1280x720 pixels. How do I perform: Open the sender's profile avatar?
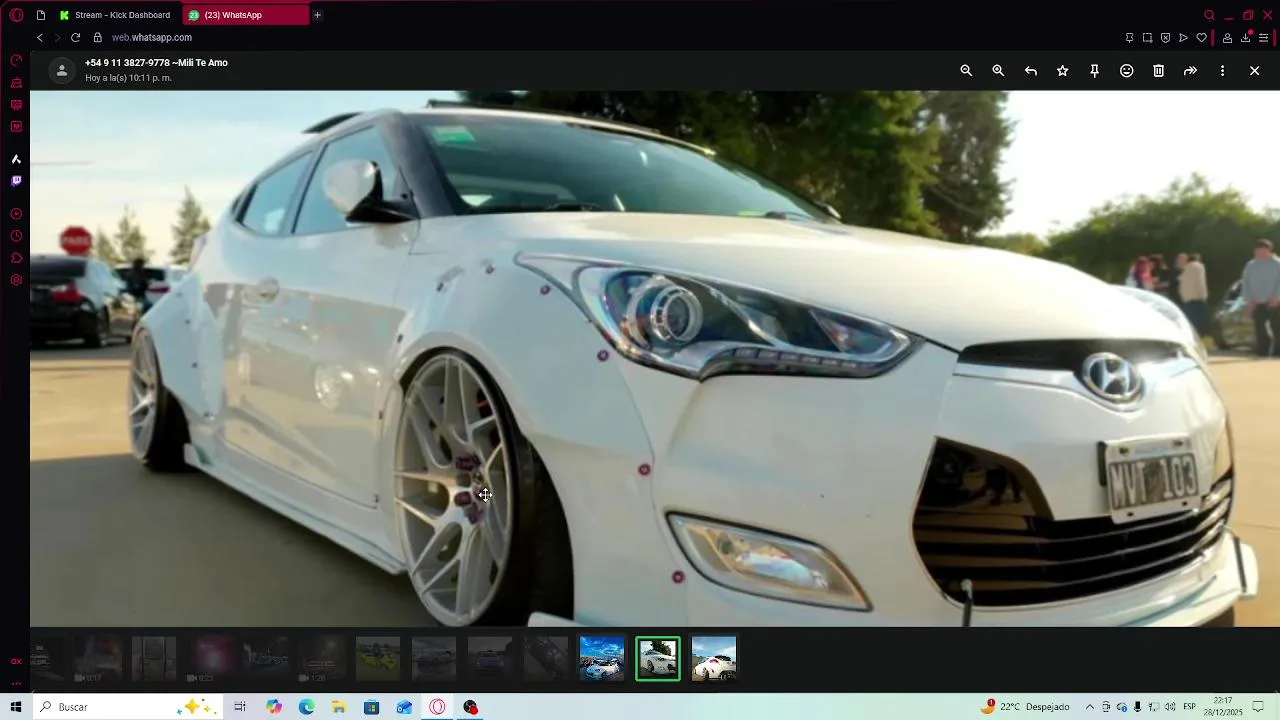(x=62, y=70)
